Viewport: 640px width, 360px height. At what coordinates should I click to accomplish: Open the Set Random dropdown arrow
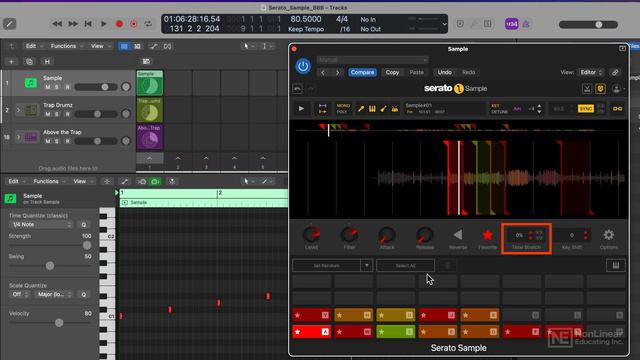point(367,266)
